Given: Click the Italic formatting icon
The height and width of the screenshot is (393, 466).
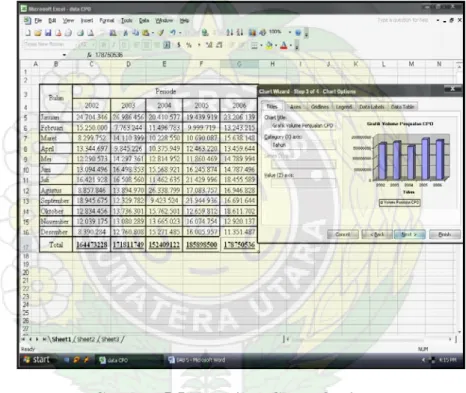Looking at the screenshot, I should (x=114, y=45).
